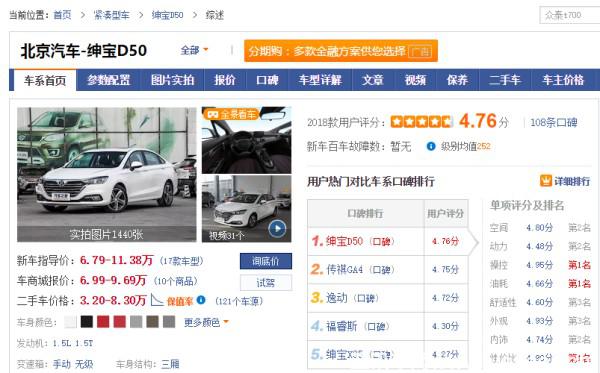Click the 试驾 test drive button
This screenshot has height=373, width=600.
[266, 283]
